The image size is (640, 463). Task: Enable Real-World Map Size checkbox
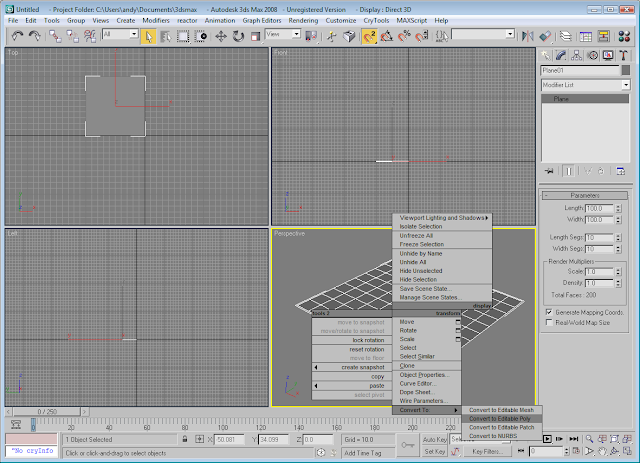click(549, 323)
